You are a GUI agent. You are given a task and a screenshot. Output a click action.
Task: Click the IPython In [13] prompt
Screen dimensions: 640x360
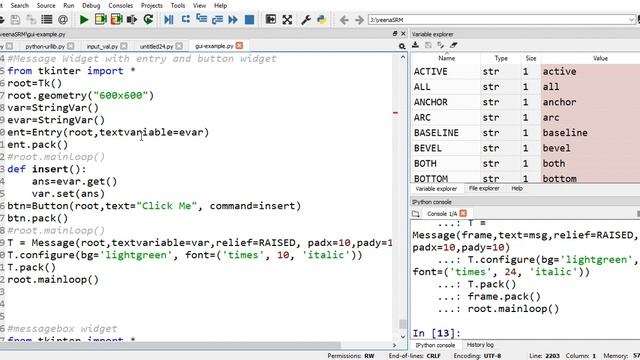click(436, 333)
